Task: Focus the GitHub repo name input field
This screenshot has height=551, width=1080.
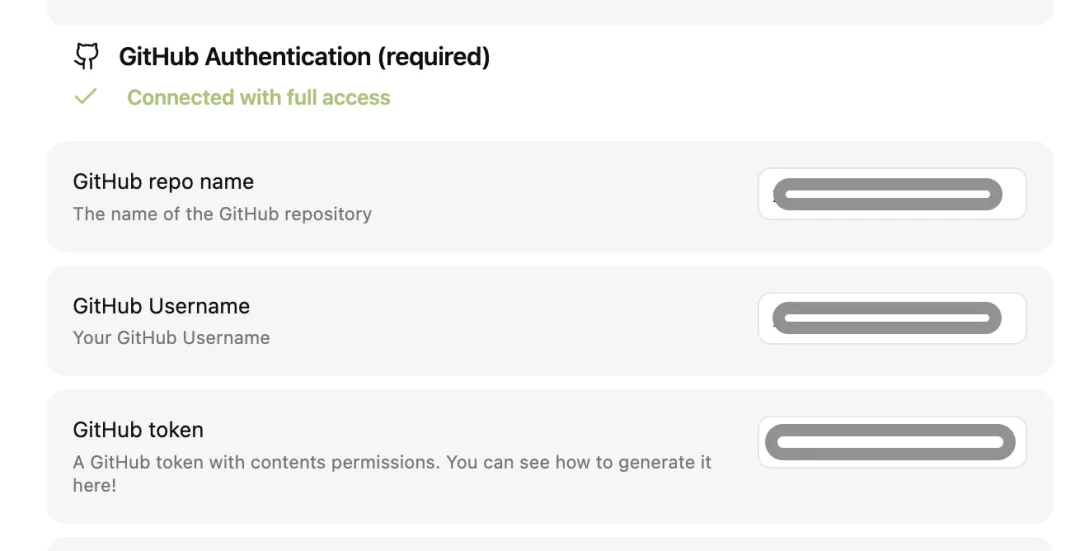Action: click(892, 194)
